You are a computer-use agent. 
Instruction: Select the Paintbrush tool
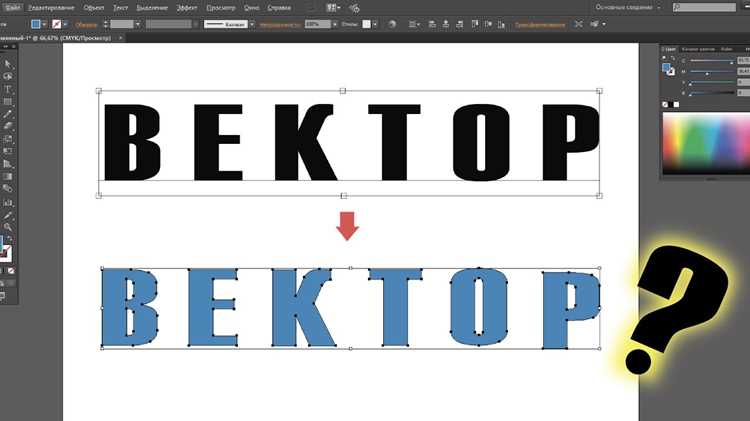tap(8, 114)
